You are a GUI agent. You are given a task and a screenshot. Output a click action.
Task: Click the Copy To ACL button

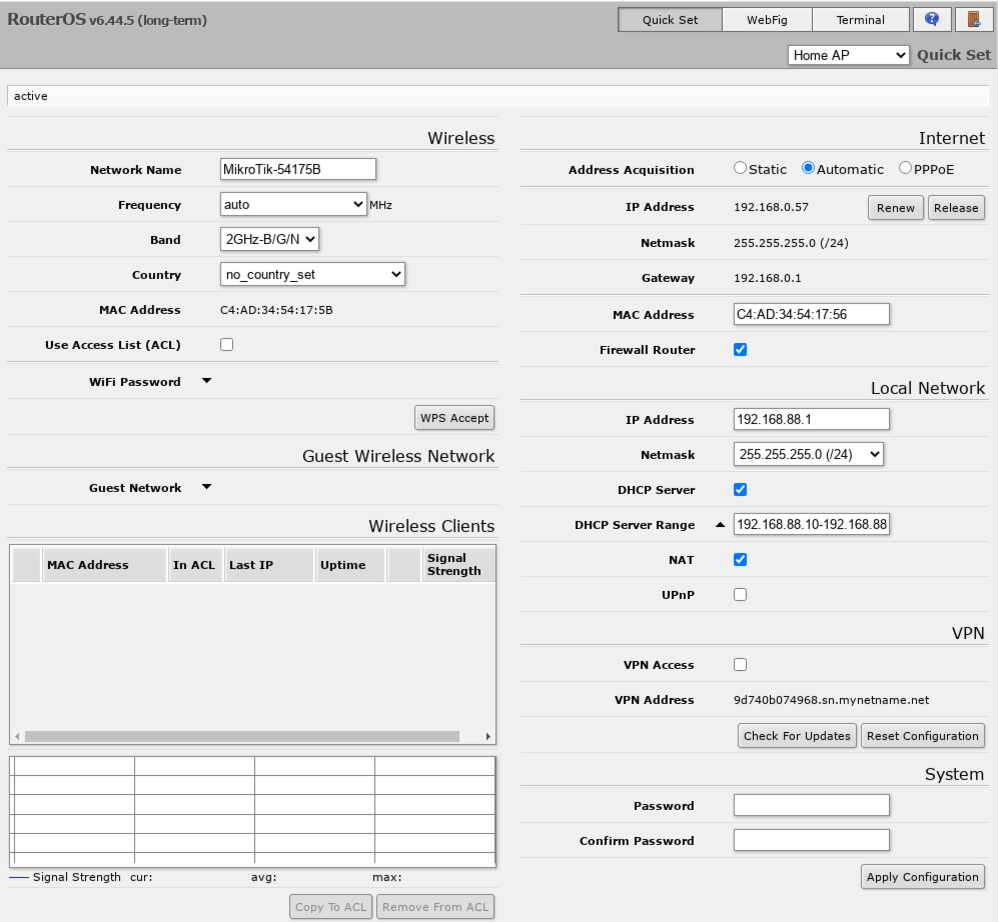point(331,907)
